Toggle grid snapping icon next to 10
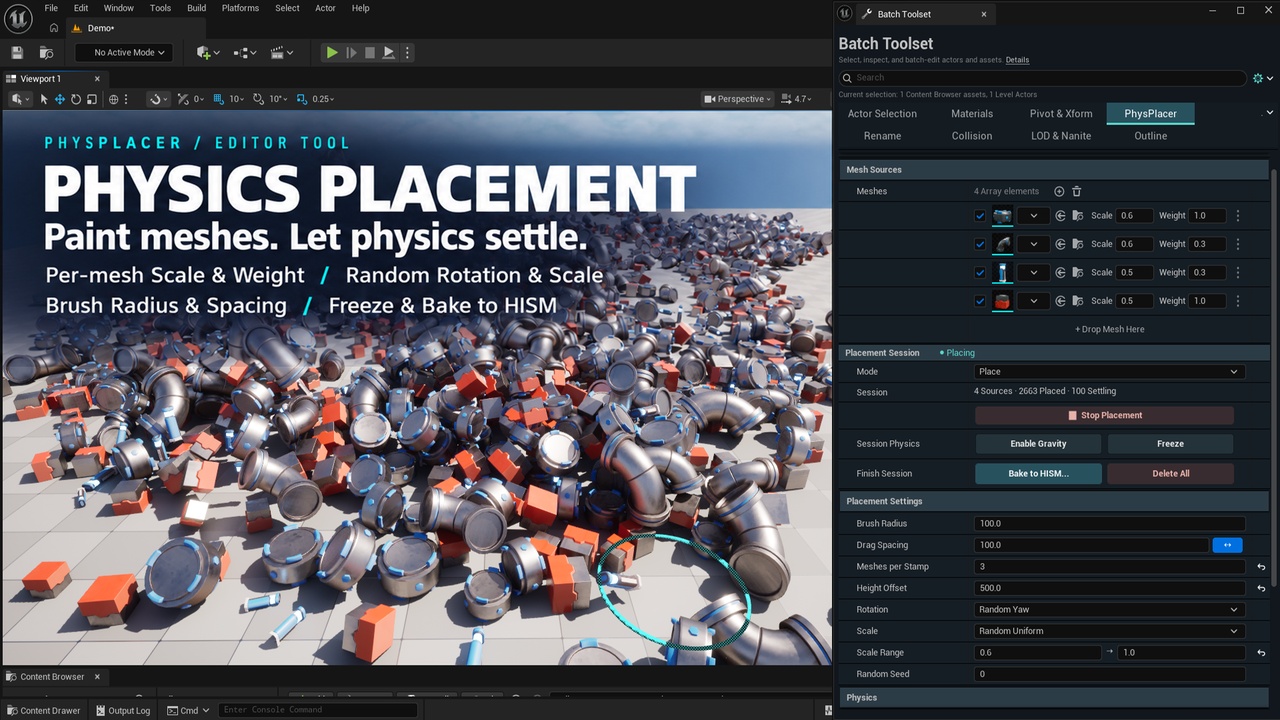 click(x=219, y=99)
